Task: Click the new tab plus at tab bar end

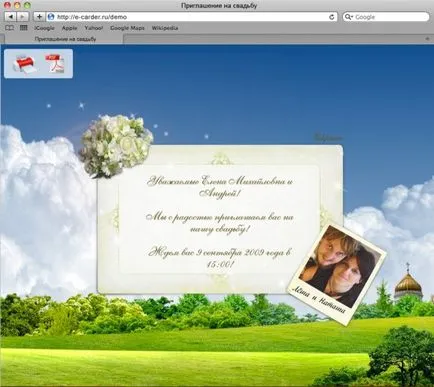Action: [x=427, y=39]
